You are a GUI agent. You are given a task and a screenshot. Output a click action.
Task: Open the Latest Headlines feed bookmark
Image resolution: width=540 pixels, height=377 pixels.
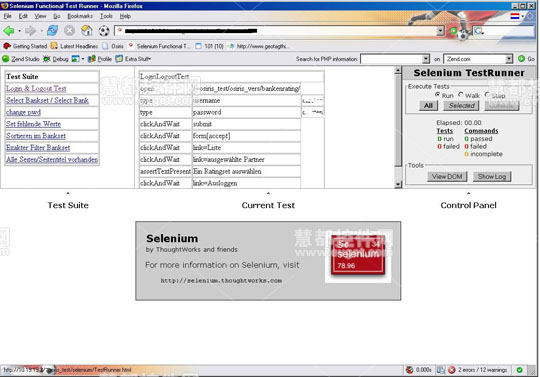tap(74, 46)
